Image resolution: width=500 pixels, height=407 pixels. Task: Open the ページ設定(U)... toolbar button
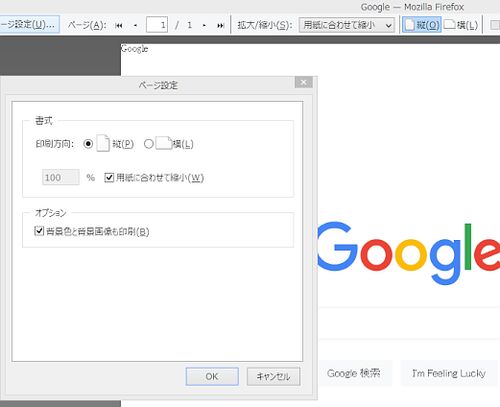coord(29,24)
